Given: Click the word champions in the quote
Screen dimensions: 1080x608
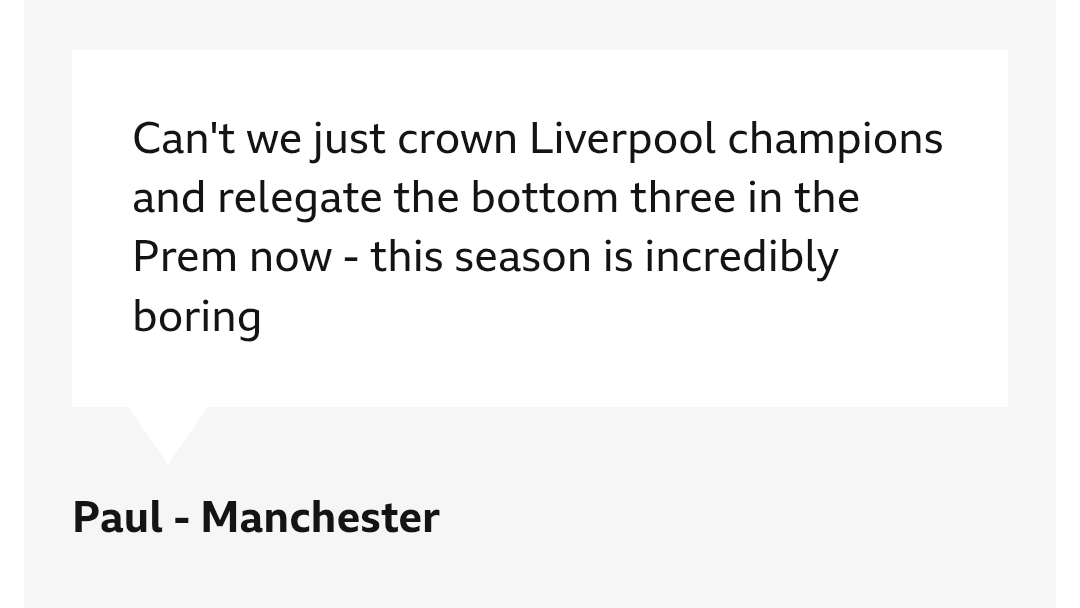Looking at the screenshot, I should click(835, 139).
